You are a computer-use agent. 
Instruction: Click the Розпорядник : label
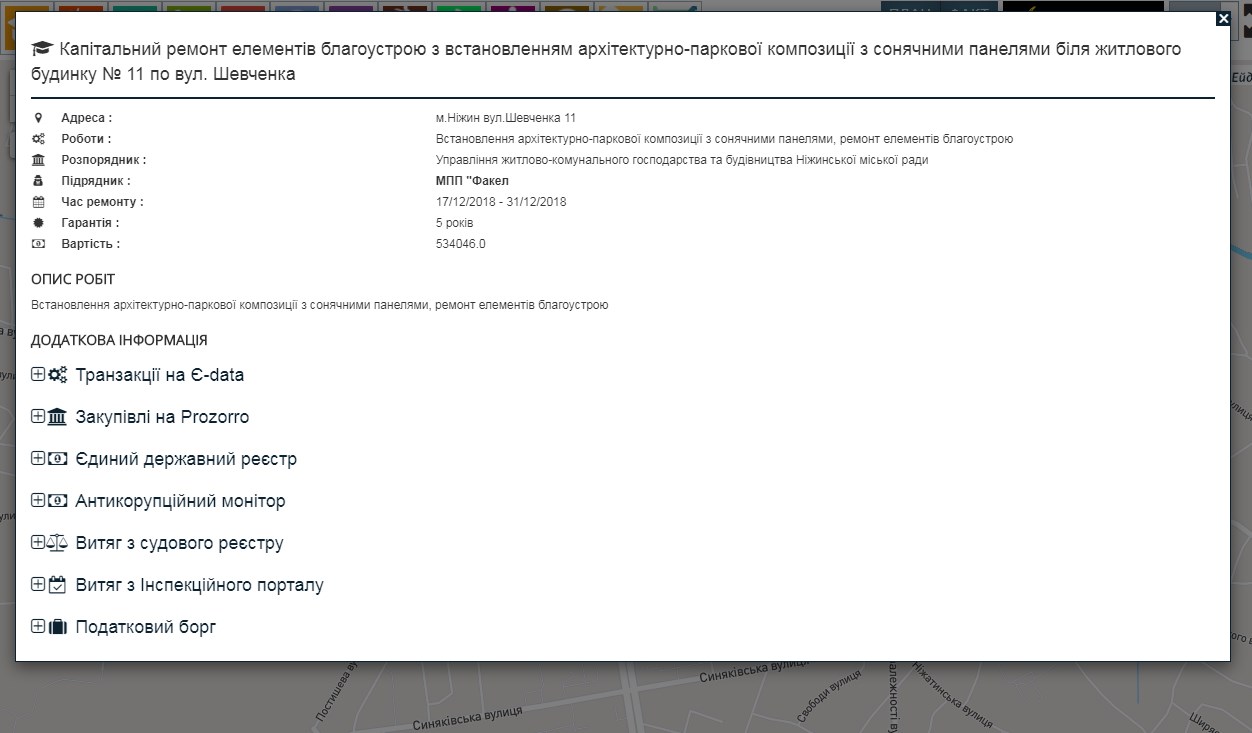coord(103,160)
